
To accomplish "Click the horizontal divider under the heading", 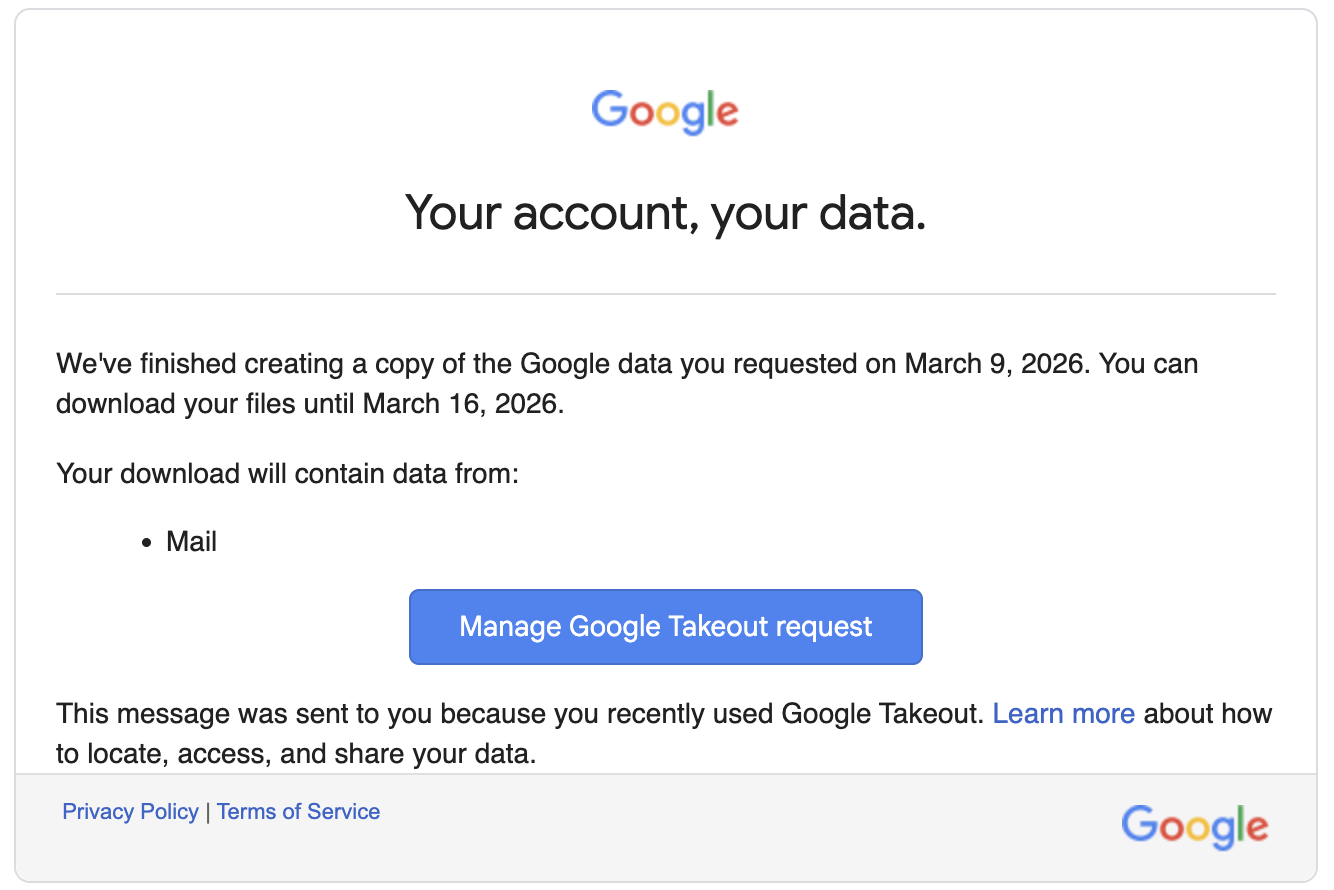I will [665, 292].
